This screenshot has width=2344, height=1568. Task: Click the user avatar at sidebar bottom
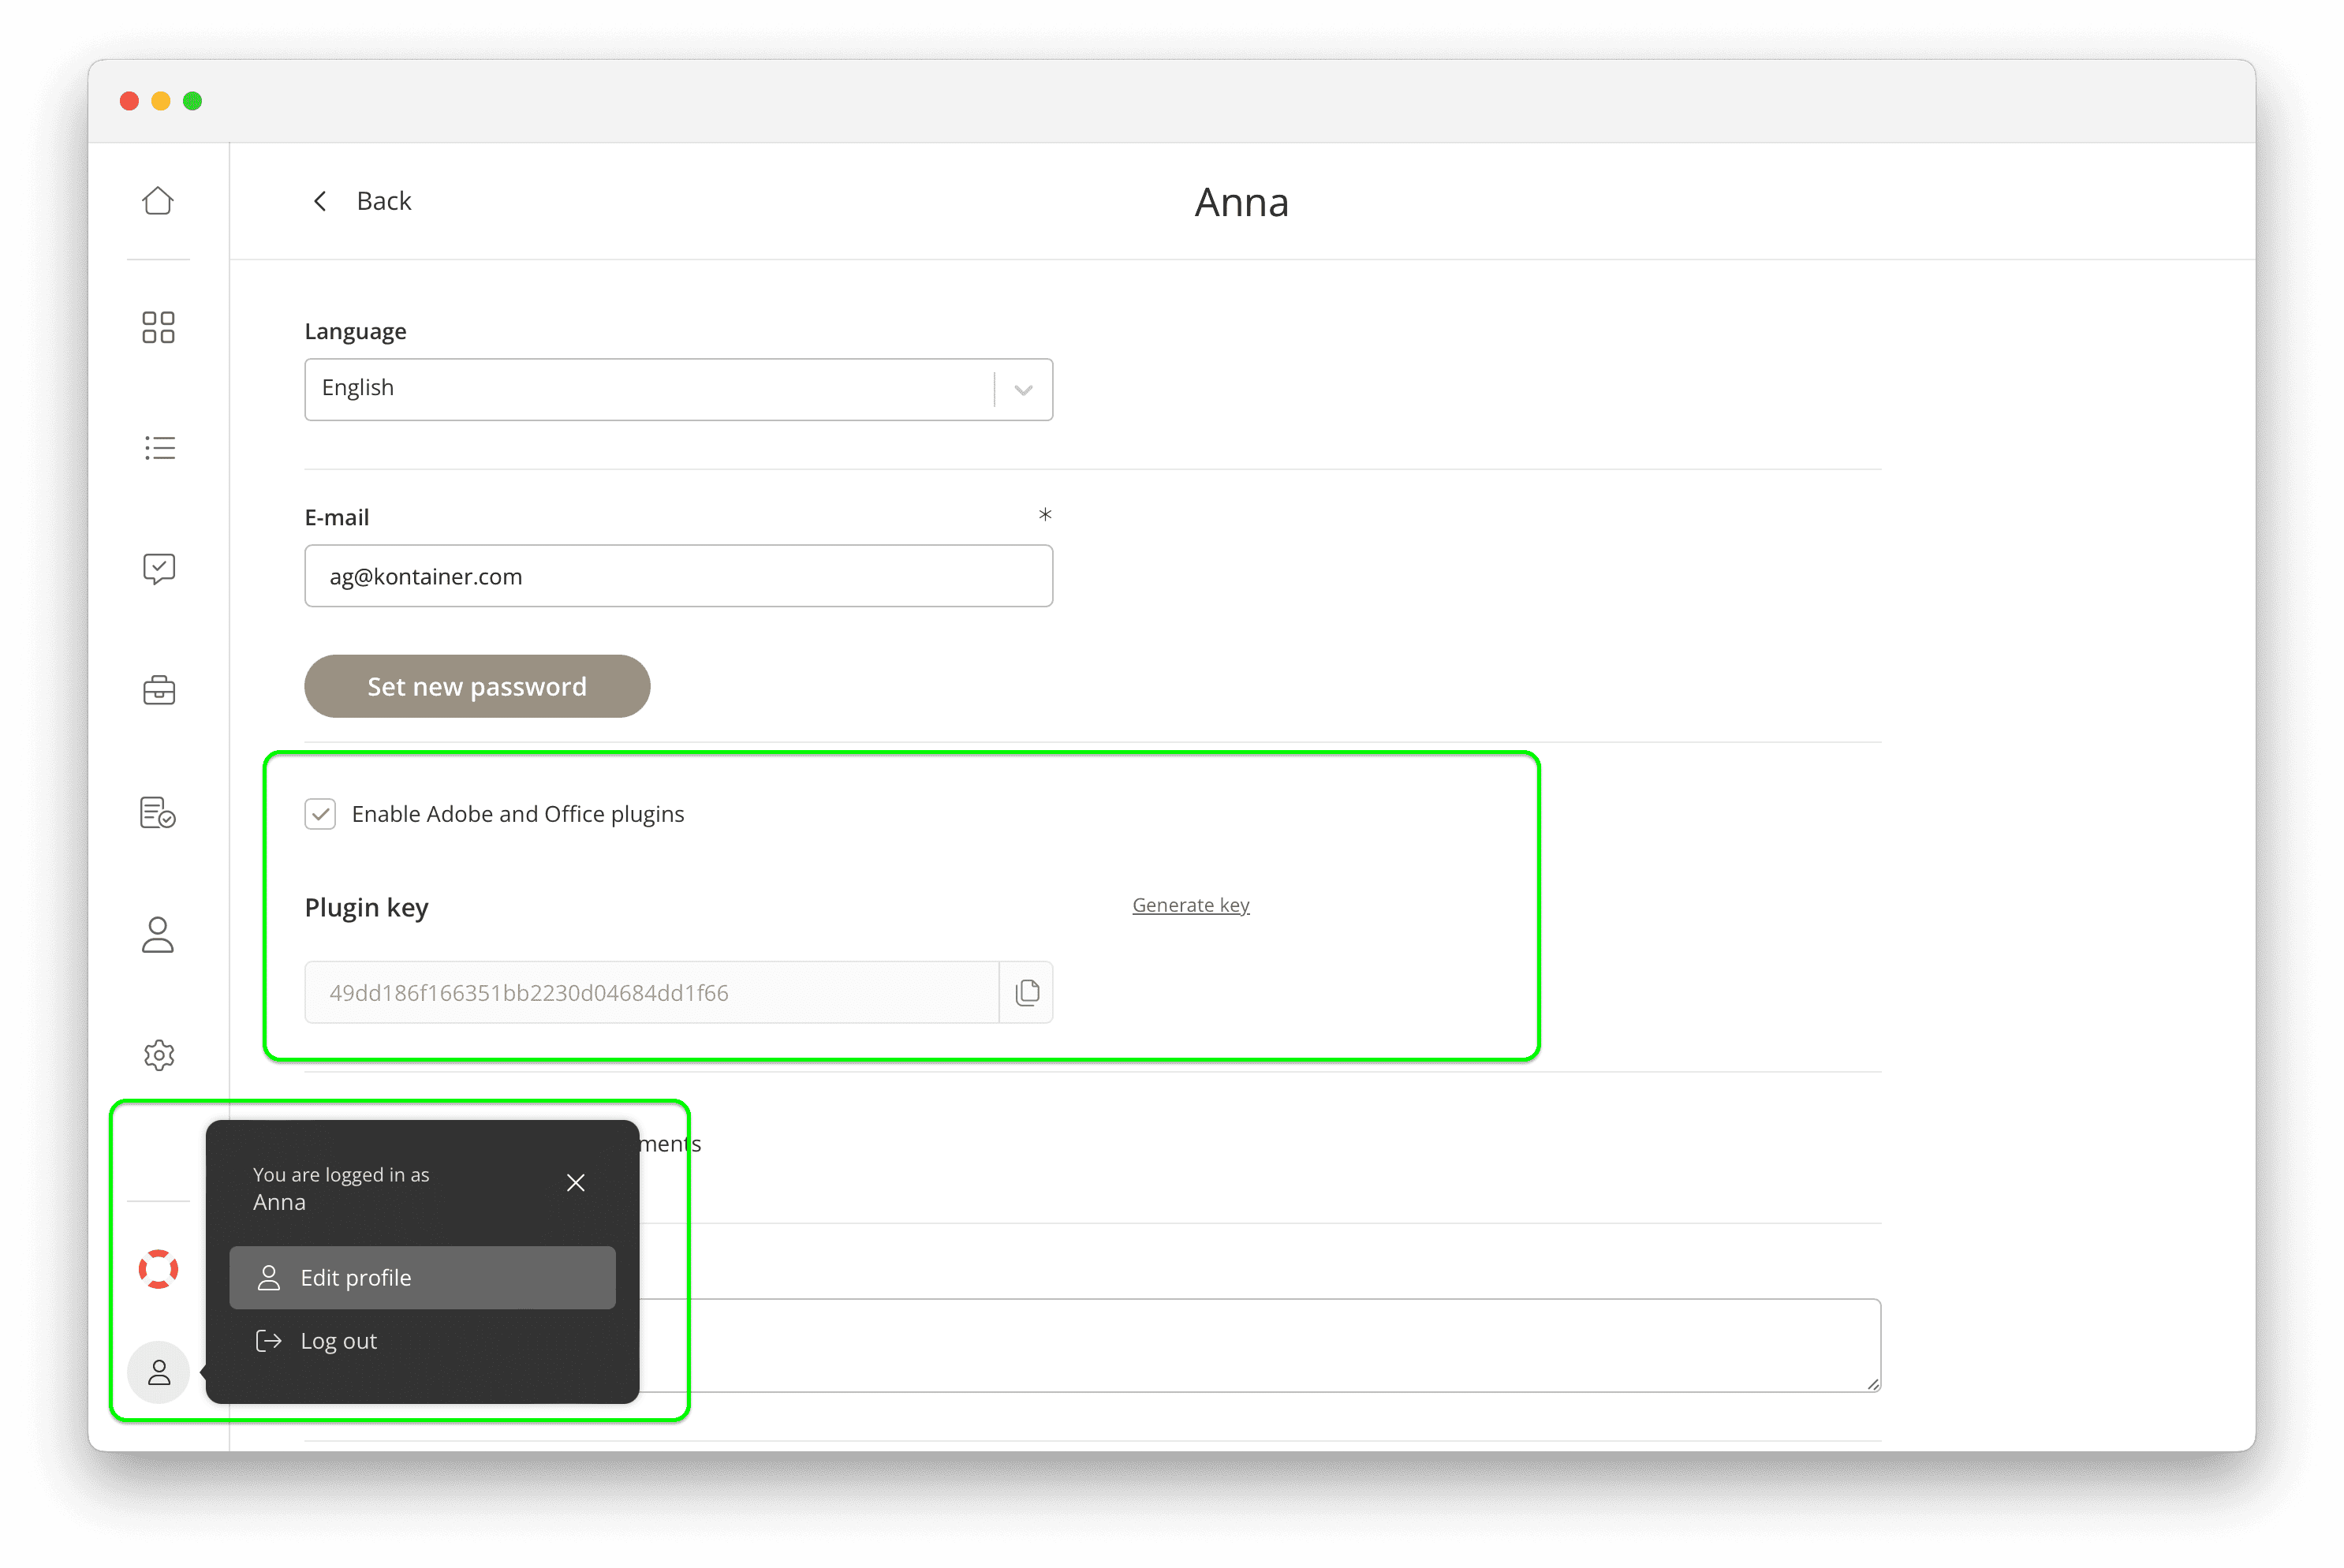(x=158, y=1372)
